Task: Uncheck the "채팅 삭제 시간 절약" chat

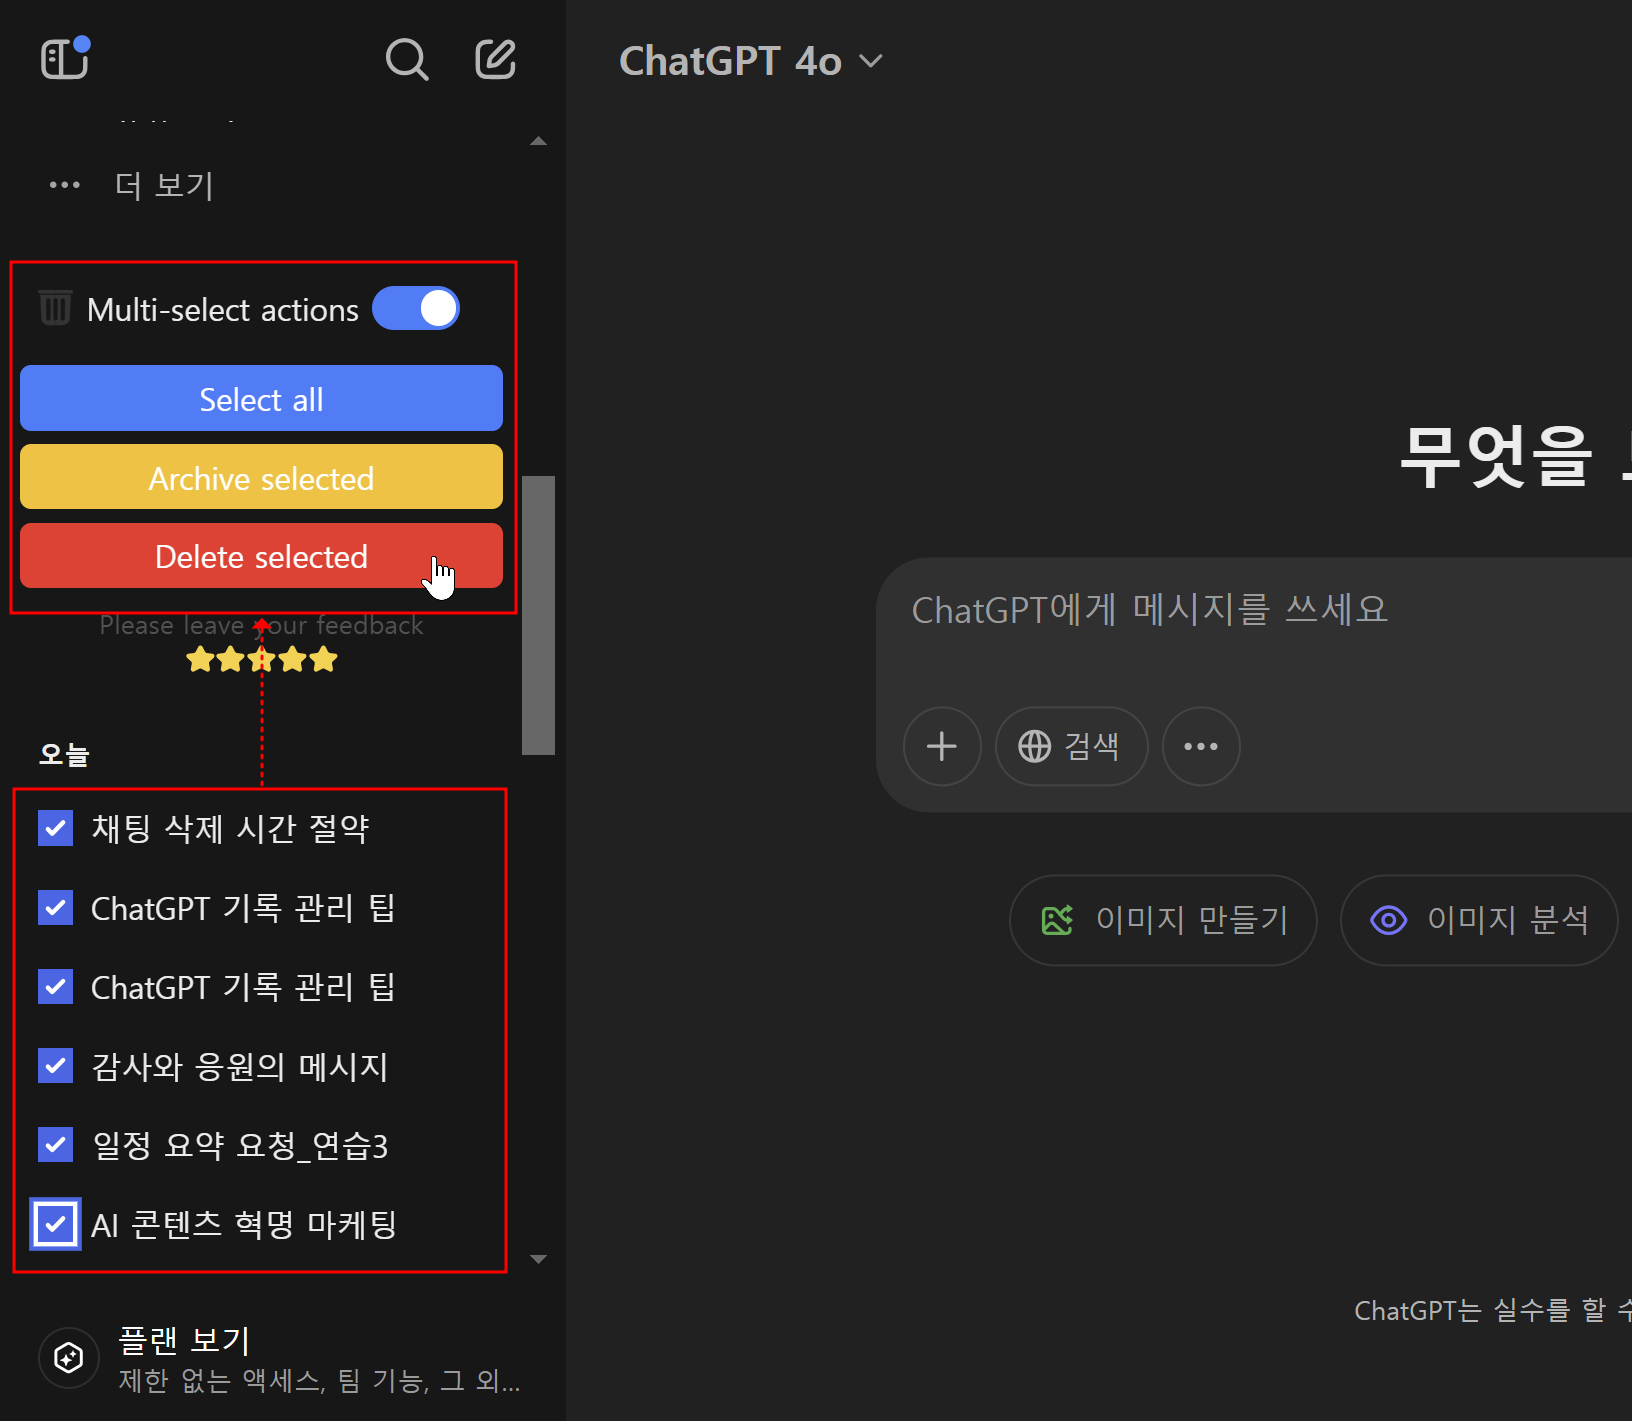Action: [x=55, y=827]
